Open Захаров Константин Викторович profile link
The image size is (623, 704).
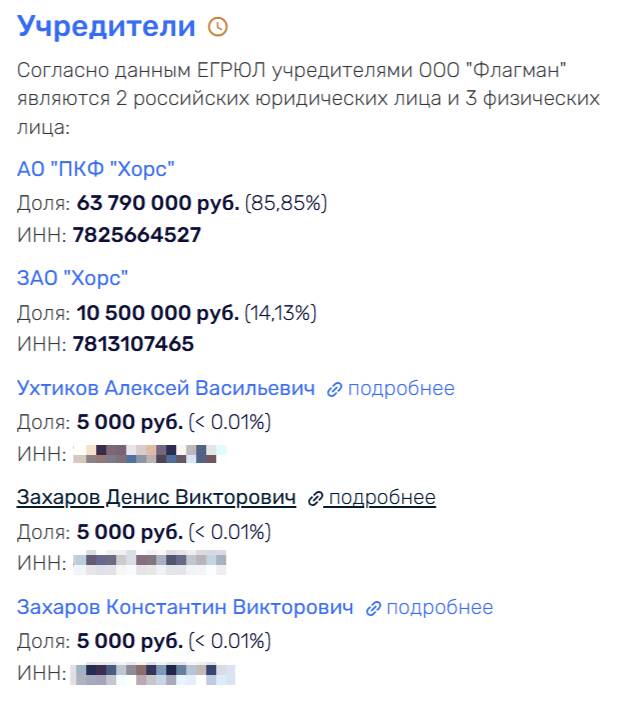click(x=185, y=607)
